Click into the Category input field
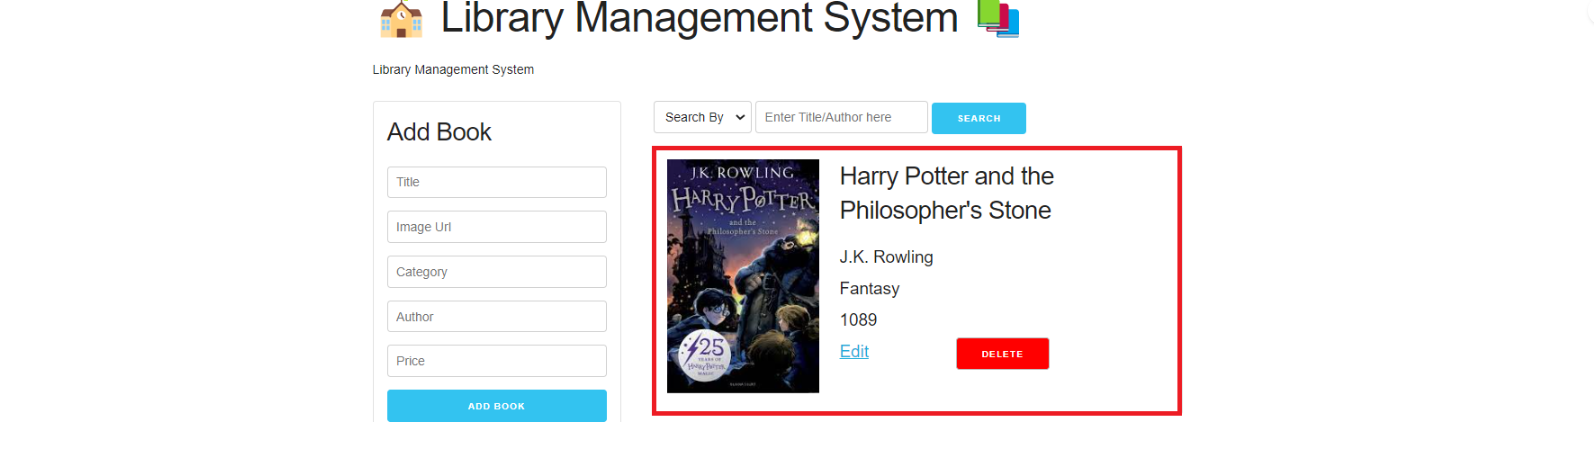Viewport: 1594px width, 473px height. tap(496, 272)
